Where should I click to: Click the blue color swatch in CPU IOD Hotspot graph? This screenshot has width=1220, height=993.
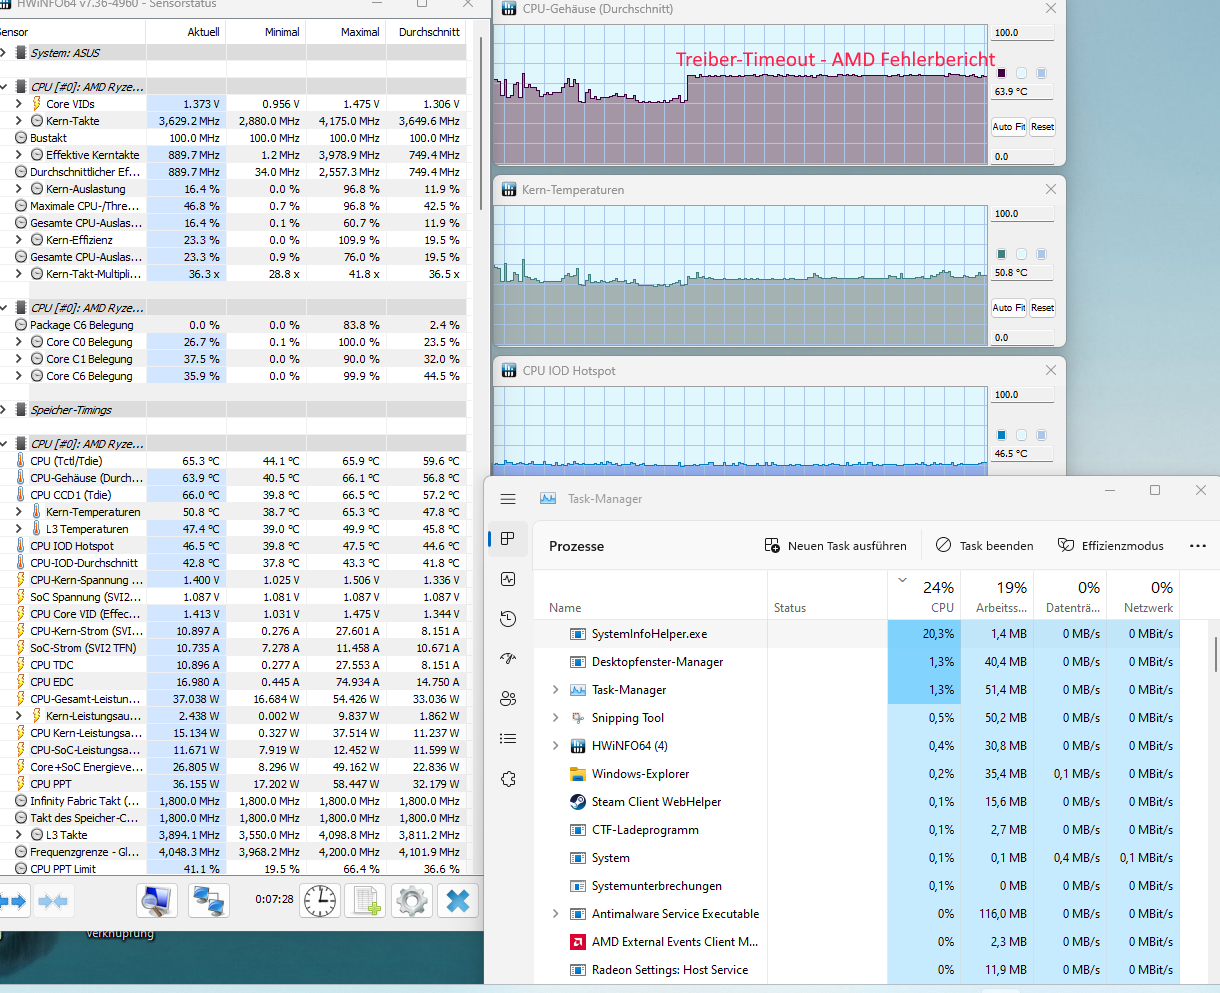(1001, 435)
